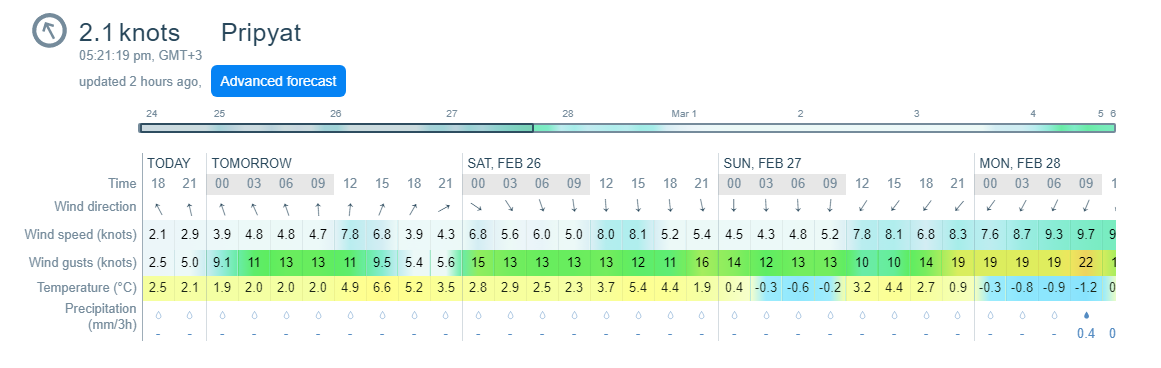Click the raindrop icon under today 18

(x=158, y=315)
